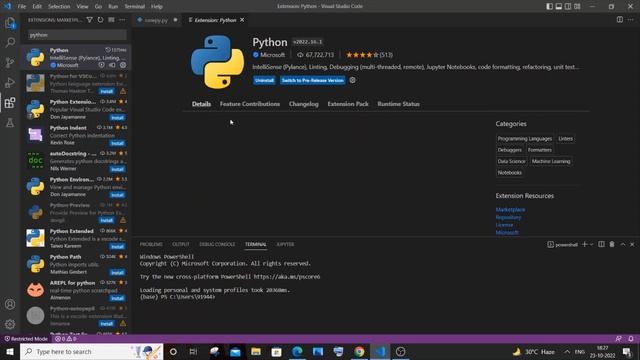Image resolution: width=640 pixels, height=360 pixels.
Task: Click the gear beside Switch to Pre-Release
Action: click(352, 80)
